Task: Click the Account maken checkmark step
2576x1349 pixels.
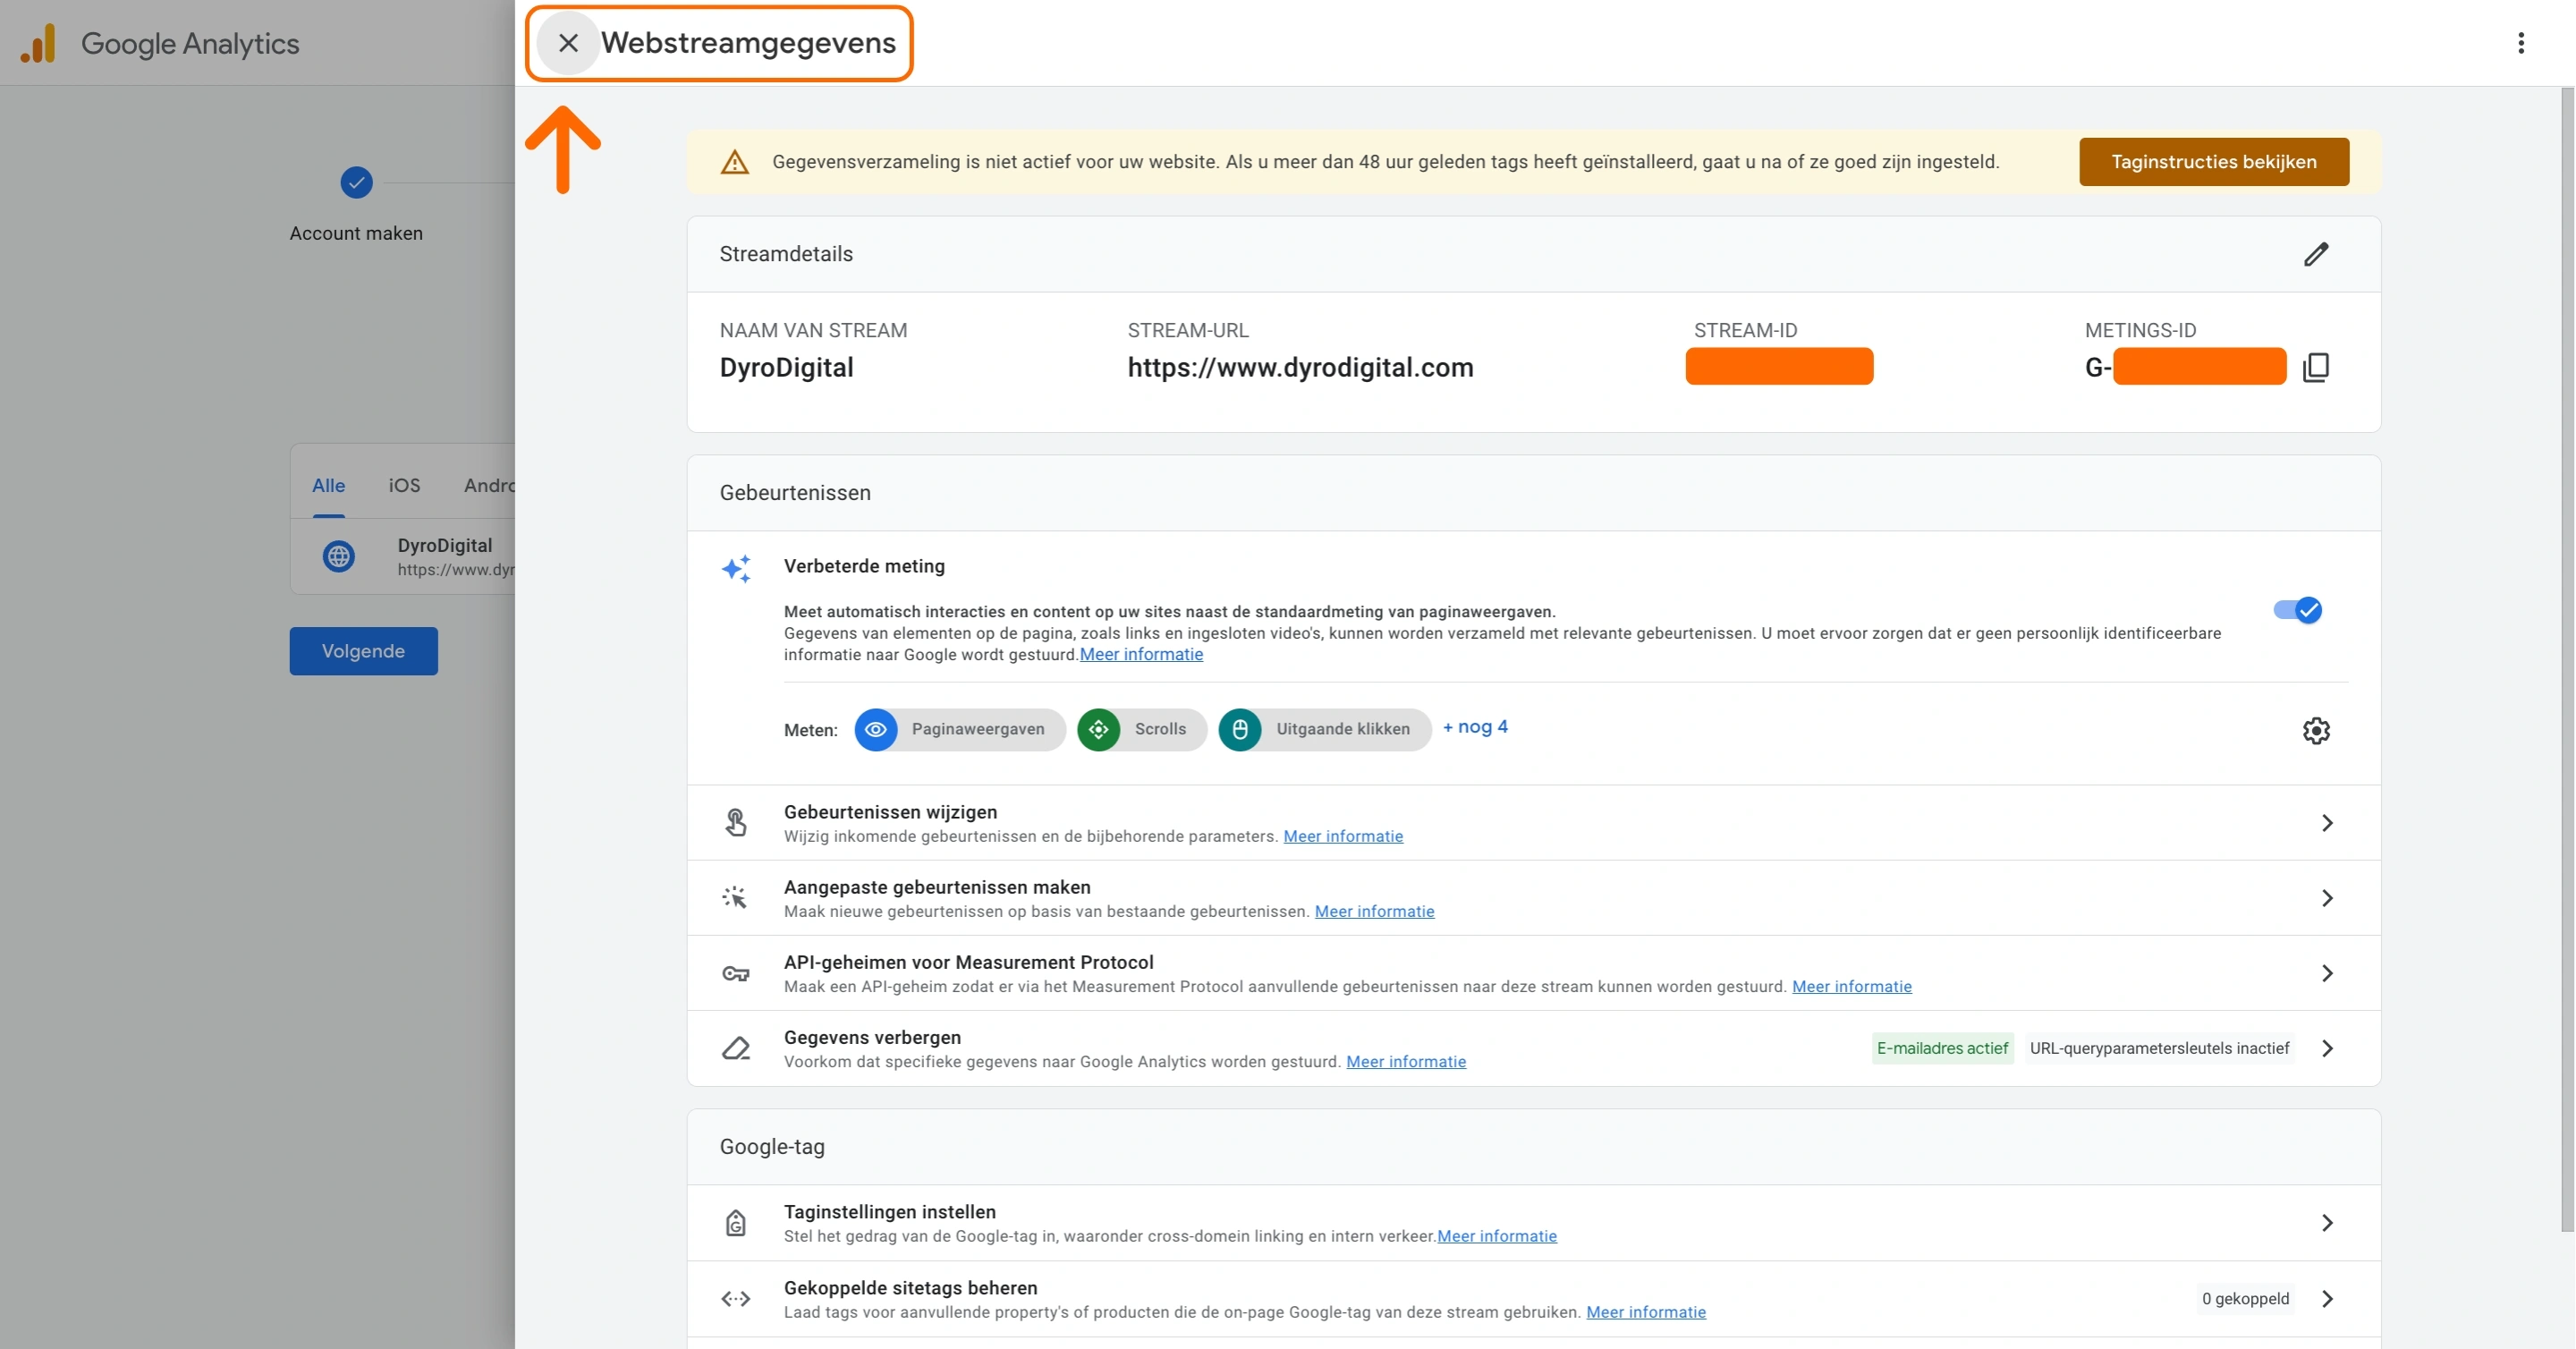Action: [x=356, y=182]
